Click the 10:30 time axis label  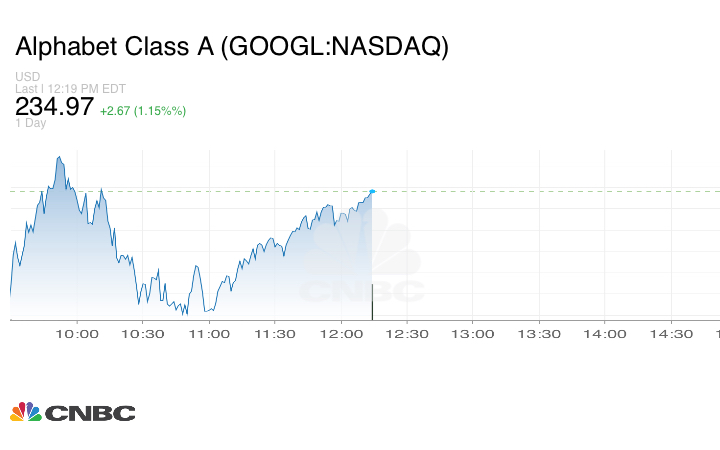143,334
